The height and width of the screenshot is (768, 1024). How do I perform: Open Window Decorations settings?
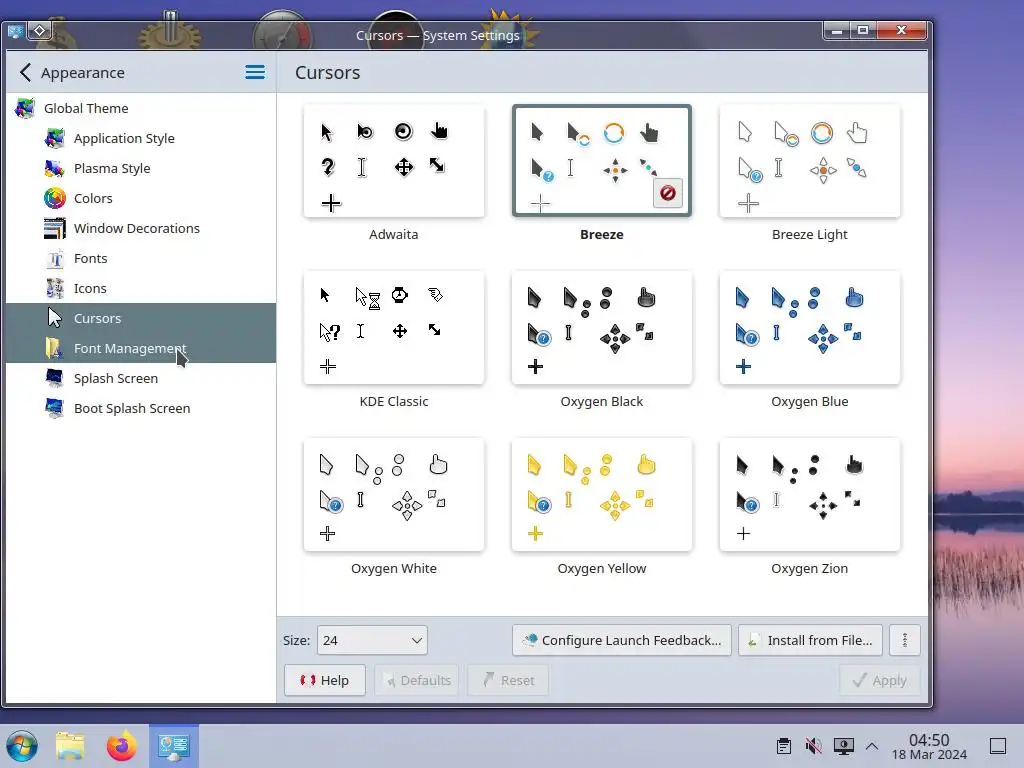[141, 229]
